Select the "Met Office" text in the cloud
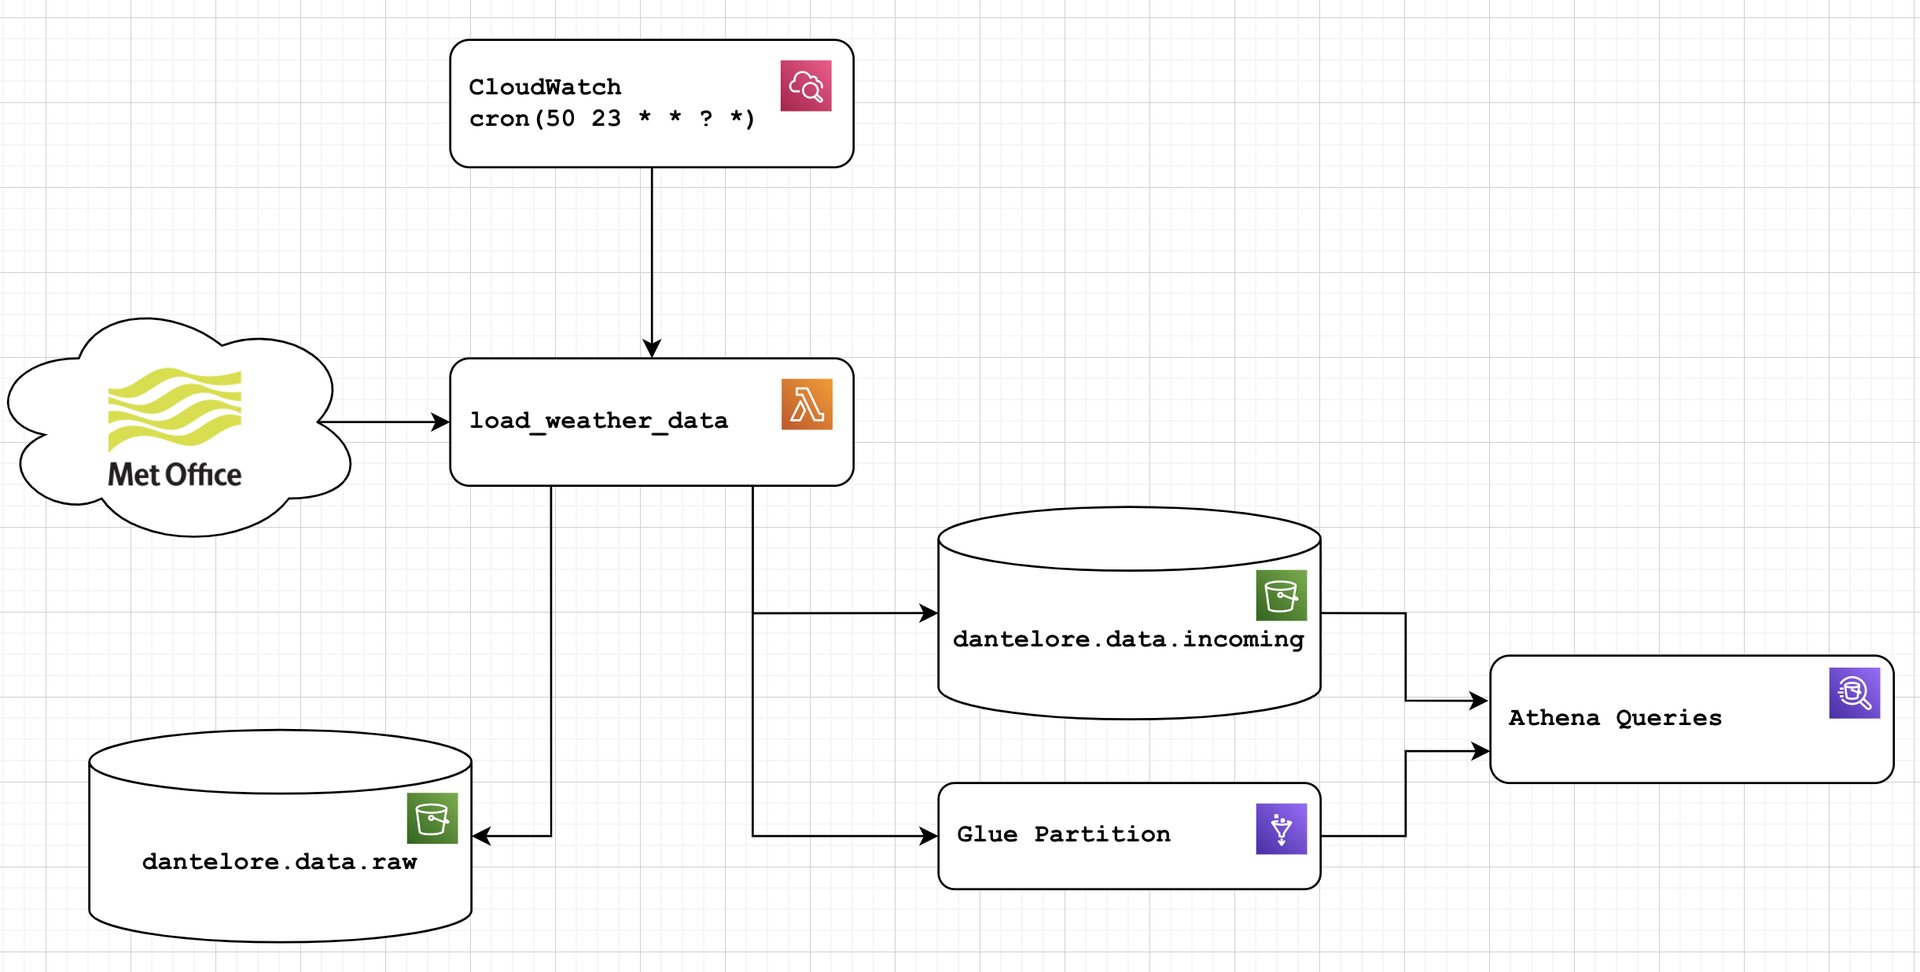This screenshot has height=972, width=1920. pos(175,474)
